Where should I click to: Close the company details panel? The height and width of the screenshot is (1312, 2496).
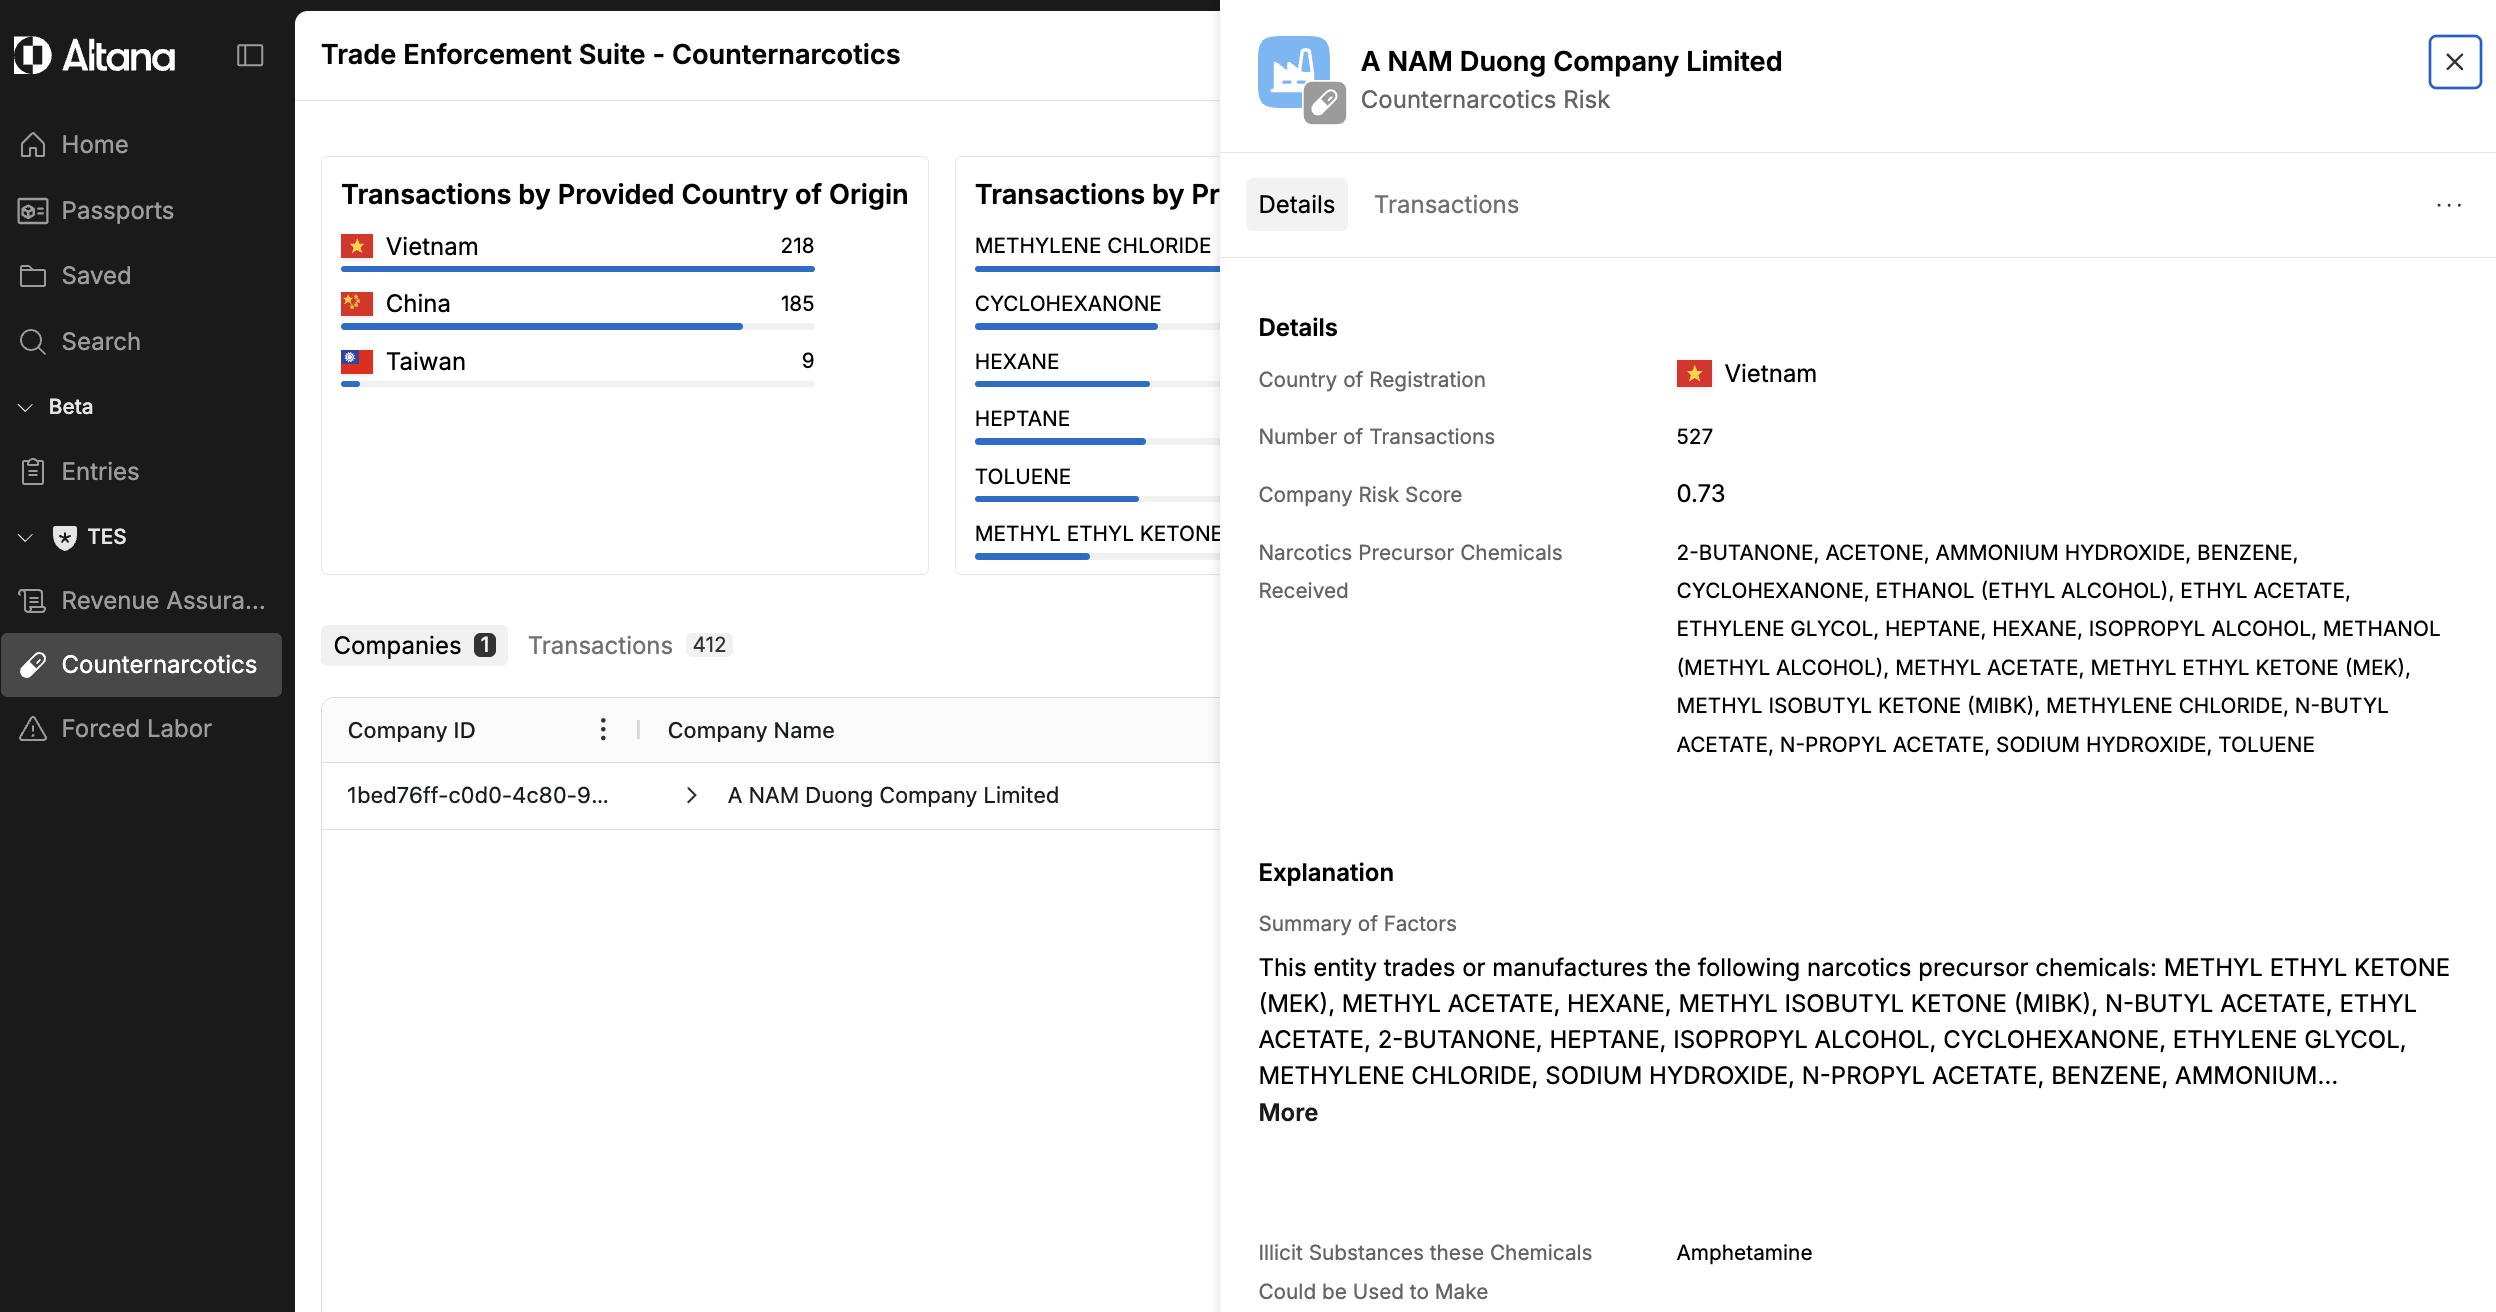point(2455,62)
